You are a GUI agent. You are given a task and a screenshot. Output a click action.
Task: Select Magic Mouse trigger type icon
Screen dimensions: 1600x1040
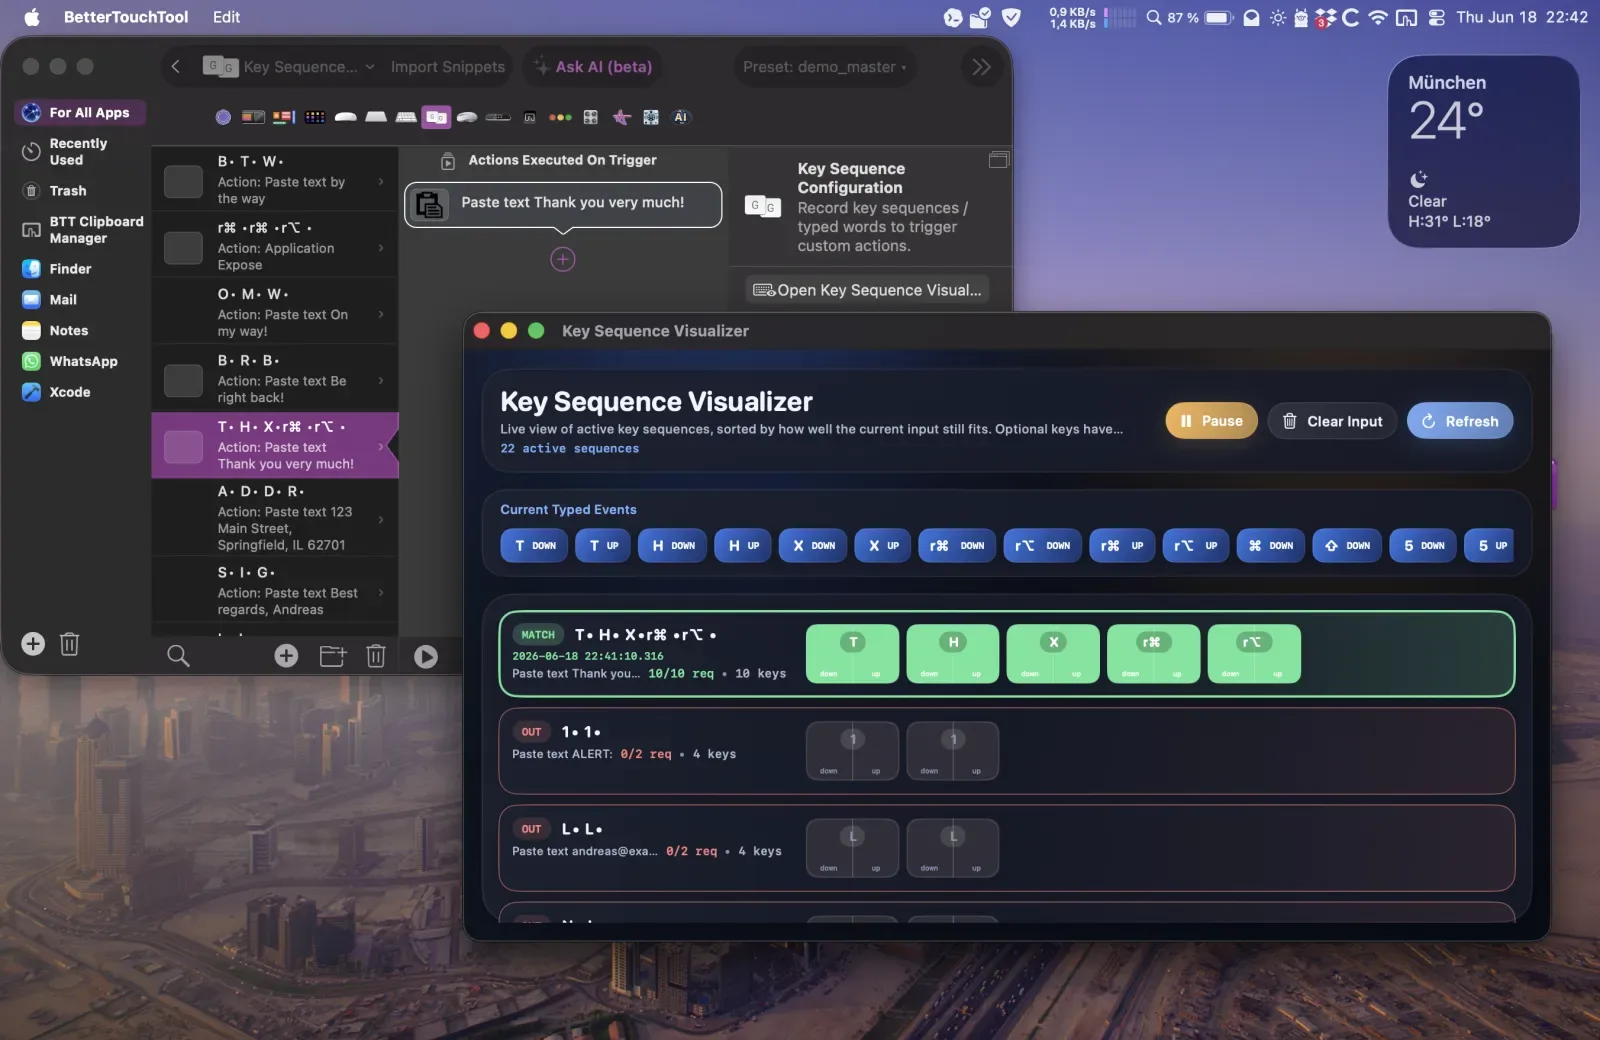pos(346,117)
